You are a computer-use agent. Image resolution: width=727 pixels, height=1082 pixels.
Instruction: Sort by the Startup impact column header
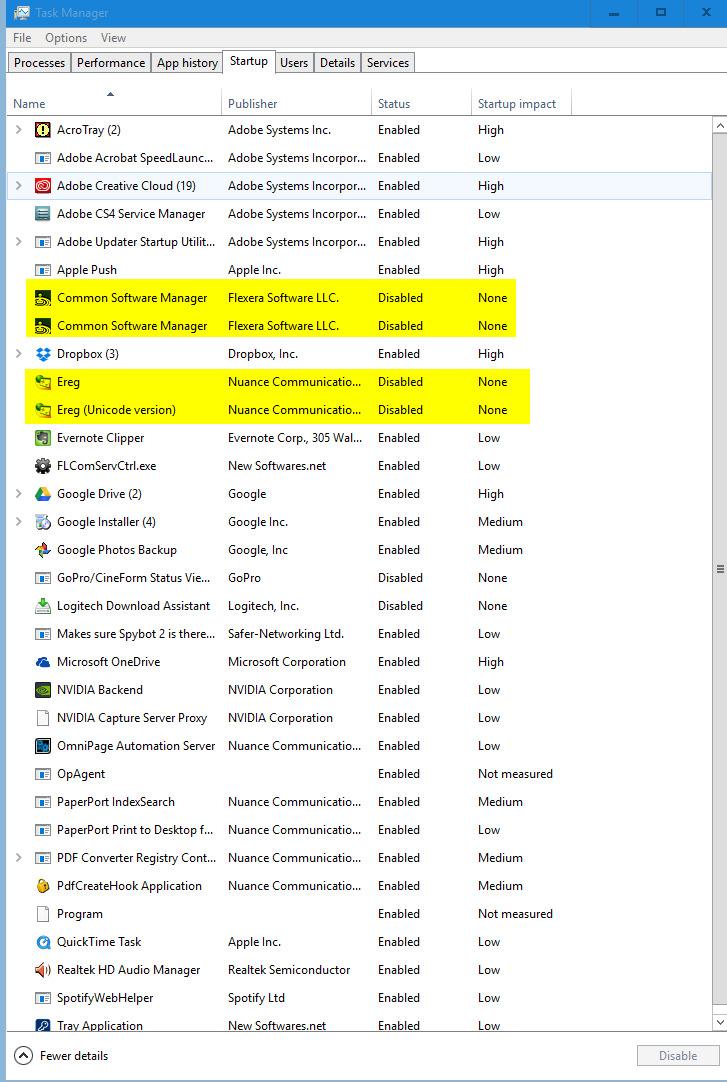(x=521, y=104)
